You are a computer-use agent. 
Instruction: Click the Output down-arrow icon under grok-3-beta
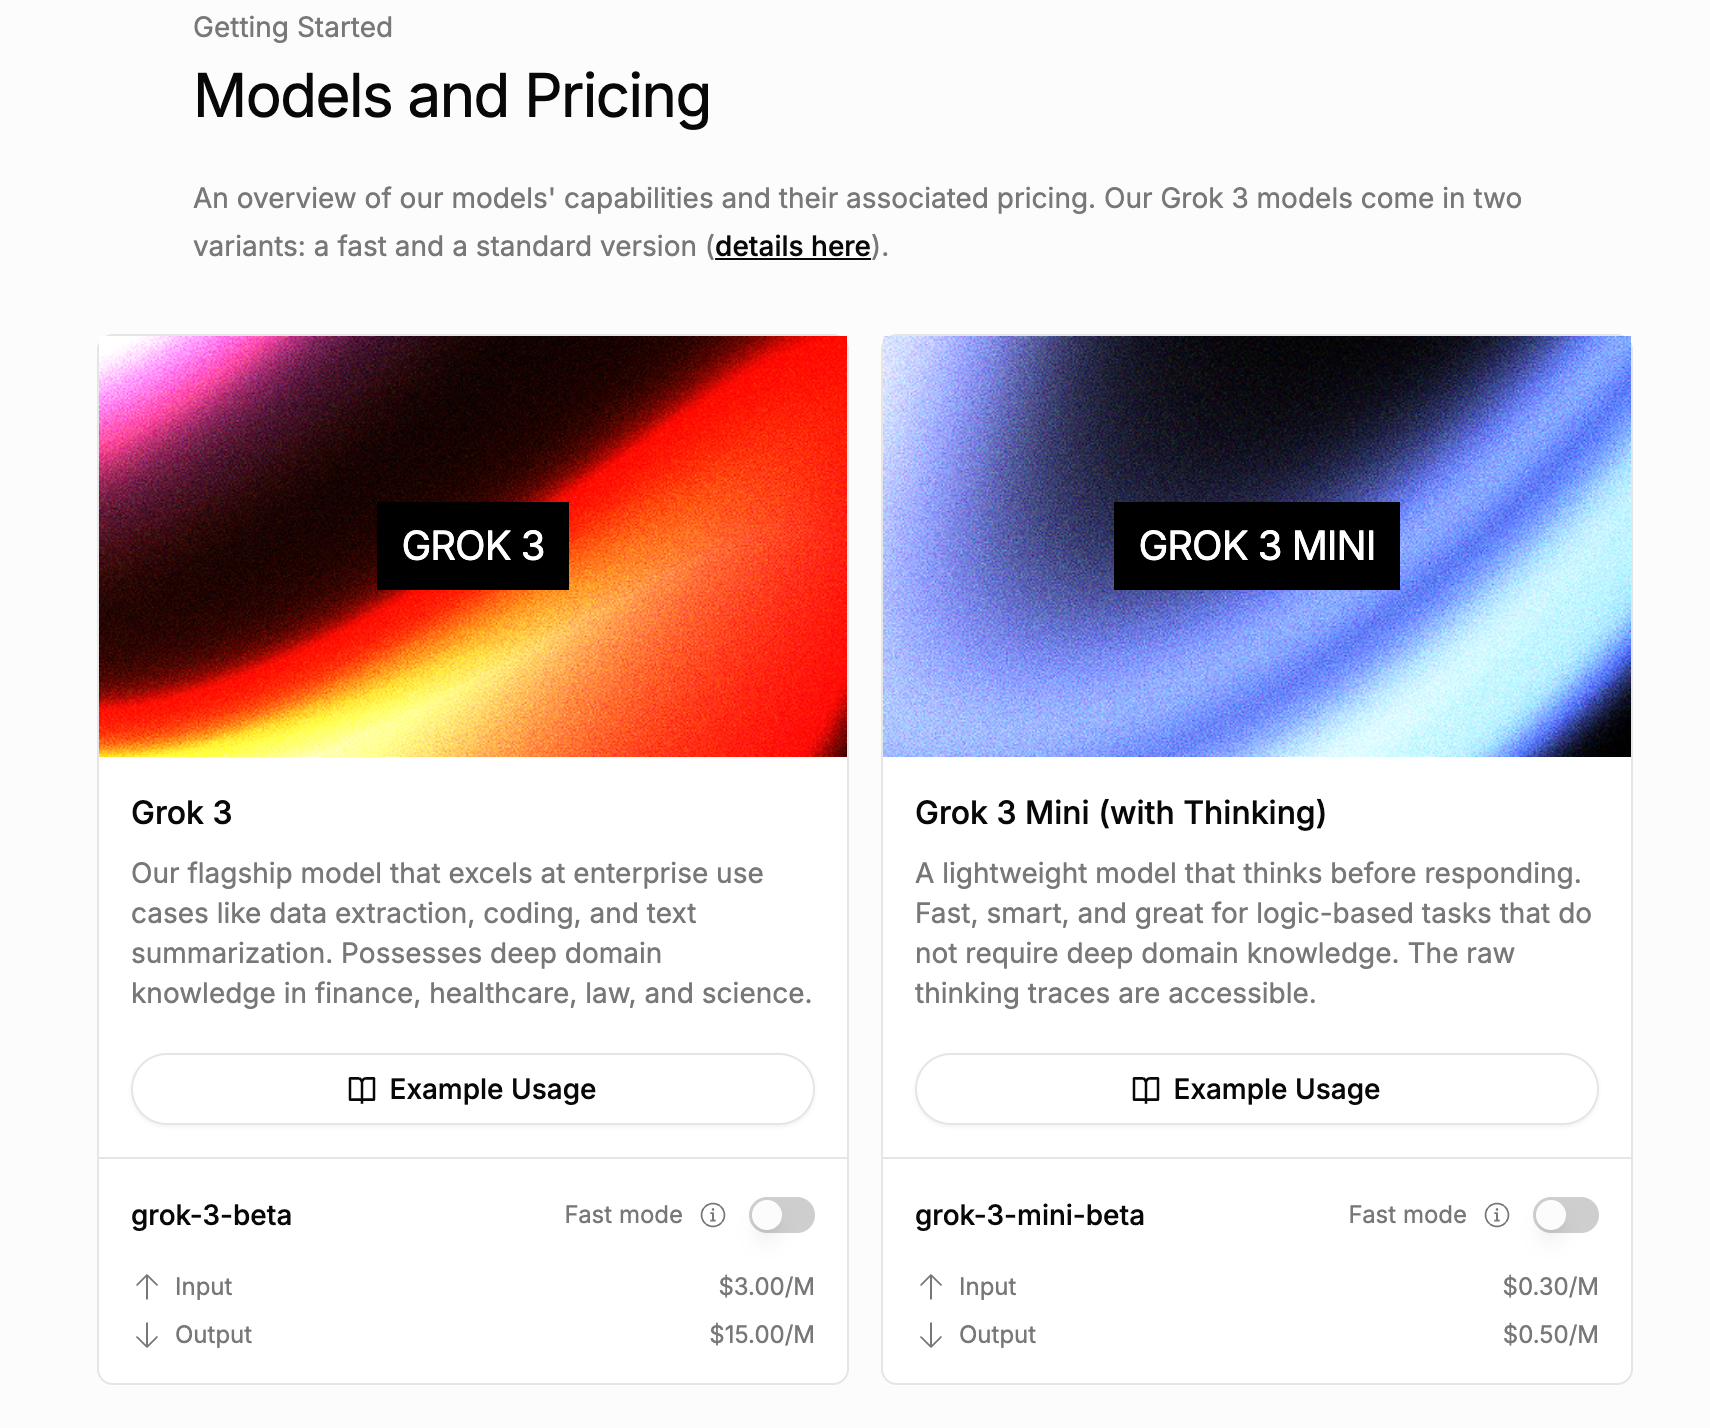[147, 1335]
